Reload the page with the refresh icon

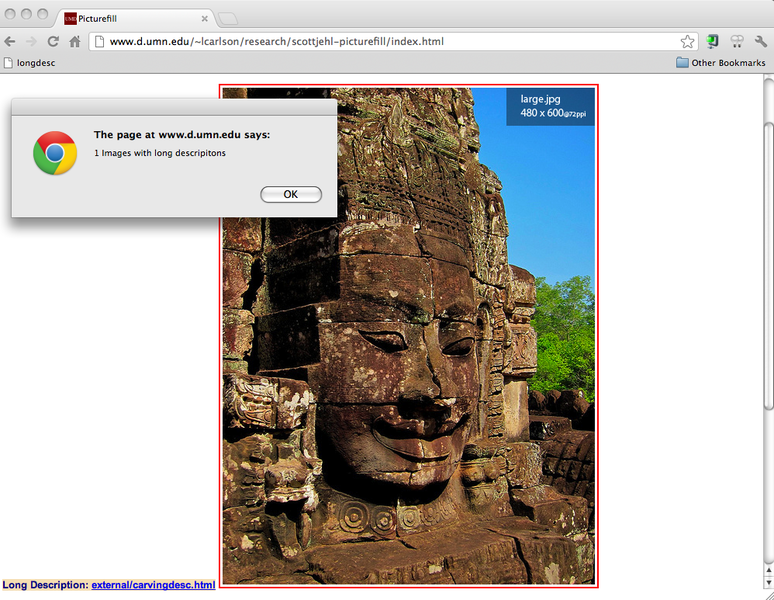coord(53,41)
